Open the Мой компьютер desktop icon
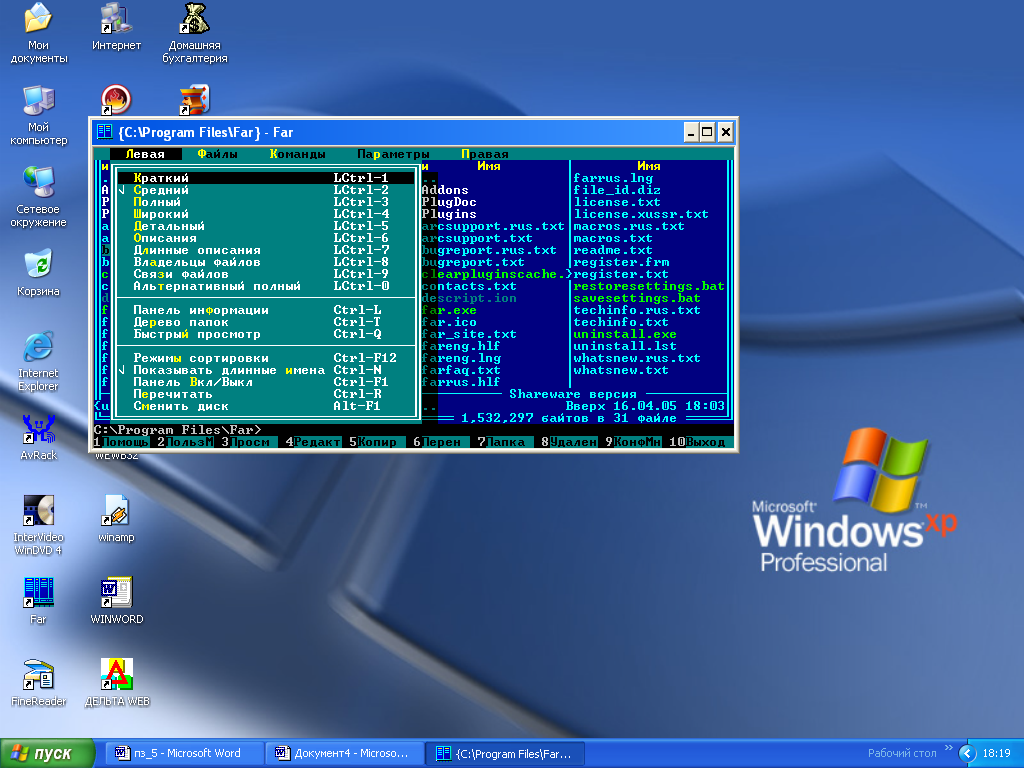This screenshot has width=1024, height=768. [38, 115]
